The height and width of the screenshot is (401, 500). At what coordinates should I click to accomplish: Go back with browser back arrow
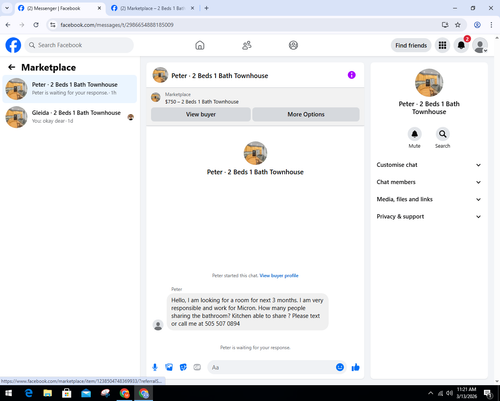[x=8, y=25]
